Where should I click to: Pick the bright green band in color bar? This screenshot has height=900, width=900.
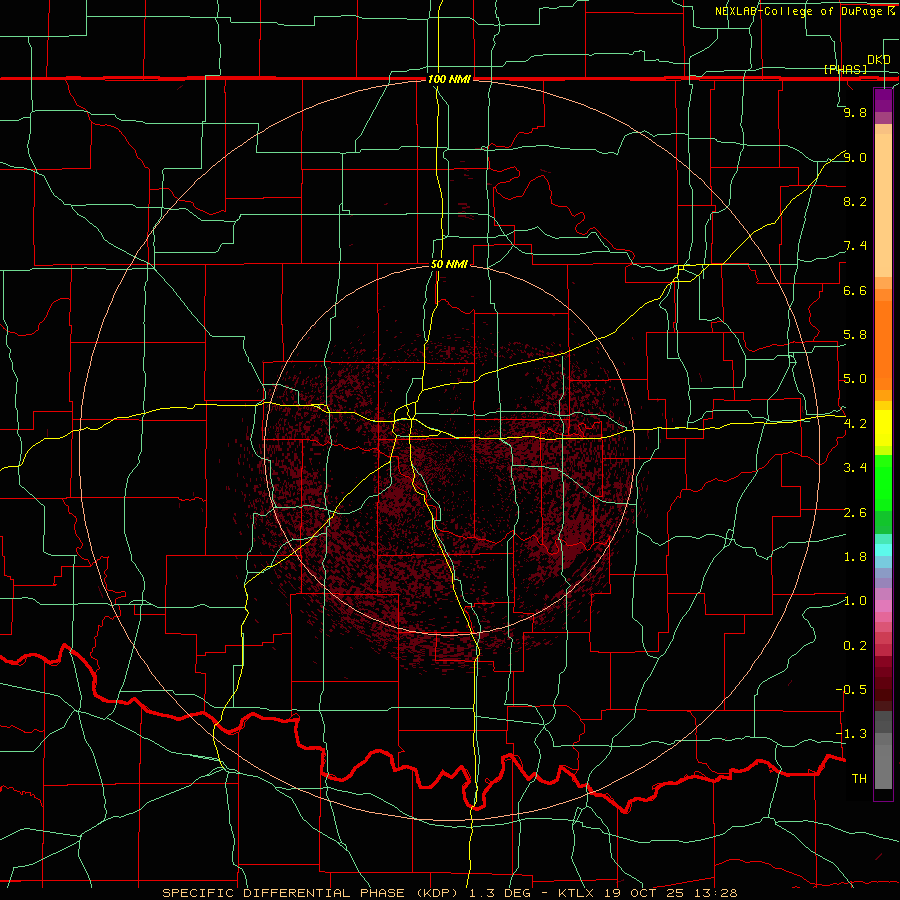(x=883, y=483)
